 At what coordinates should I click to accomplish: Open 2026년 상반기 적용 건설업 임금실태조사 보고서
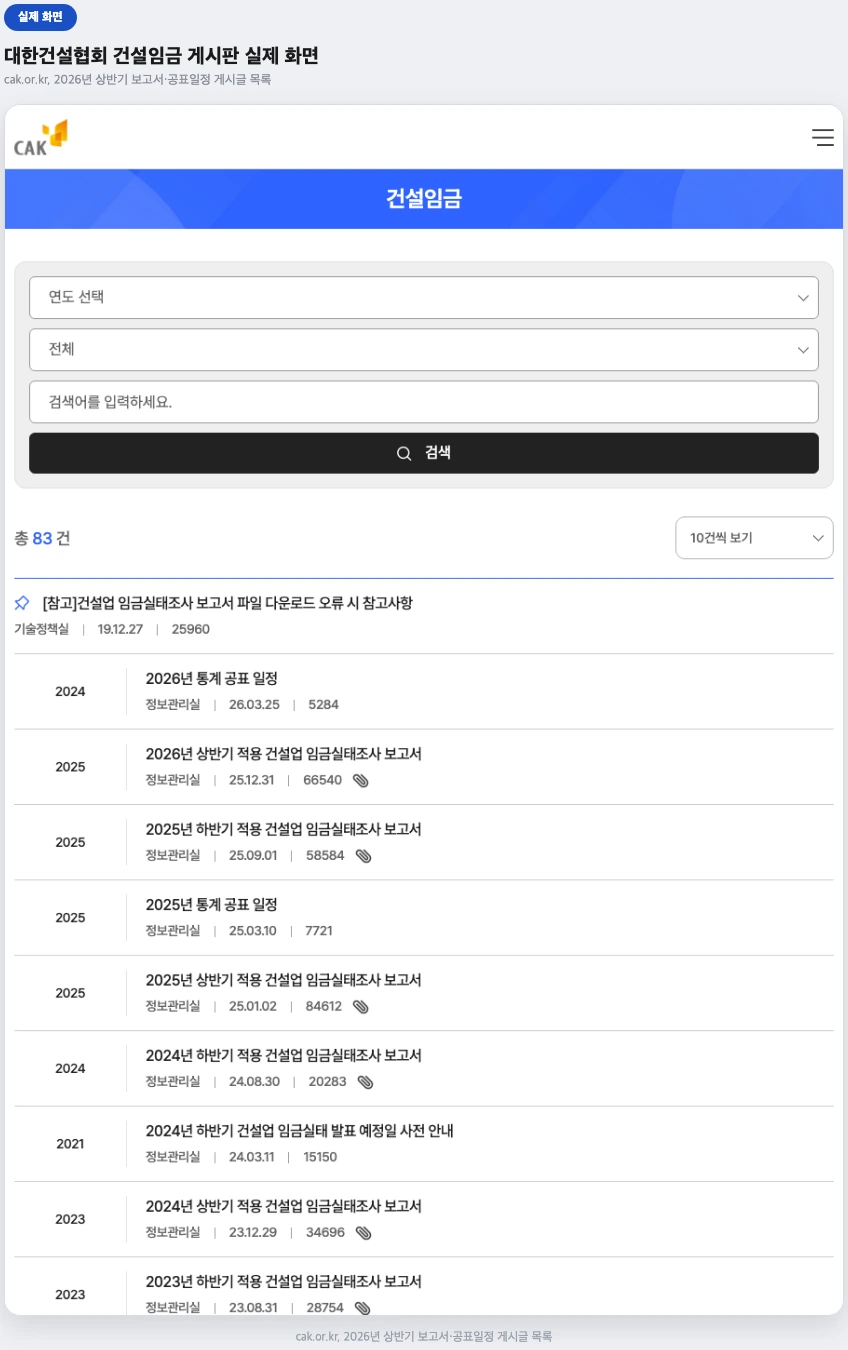coord(284,754)
